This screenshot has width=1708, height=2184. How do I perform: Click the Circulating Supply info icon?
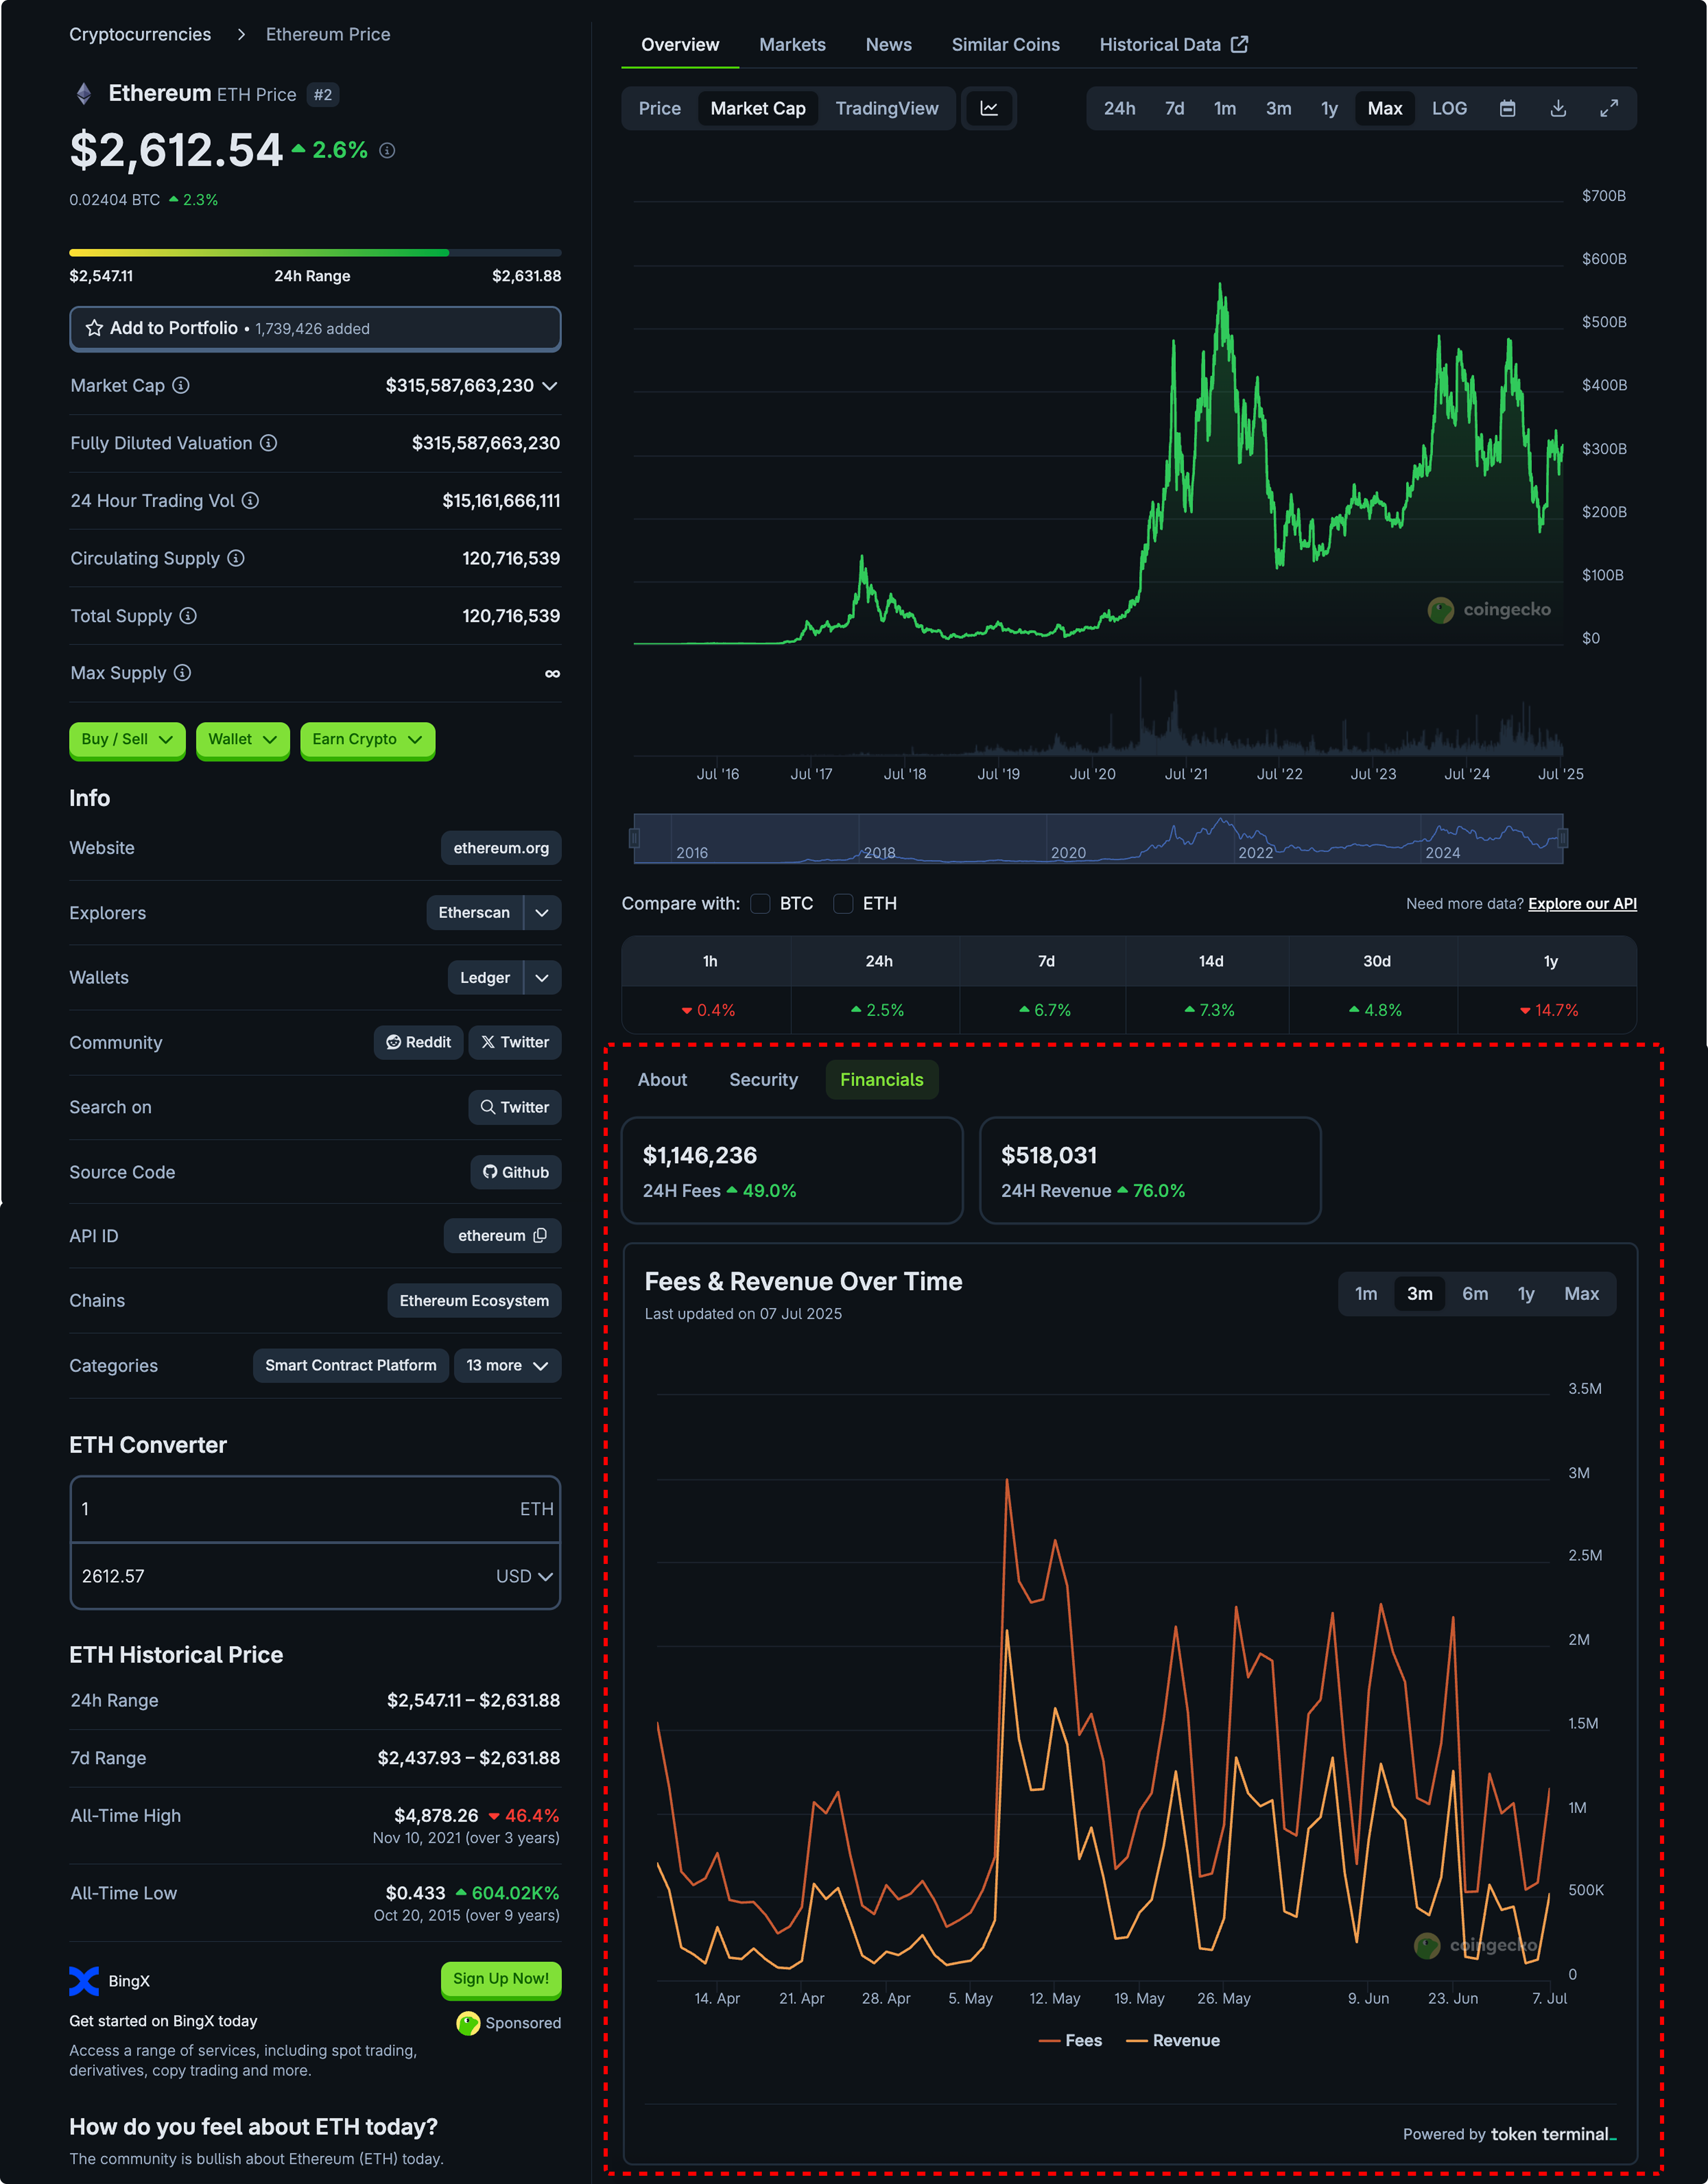(x=236, y=558)
